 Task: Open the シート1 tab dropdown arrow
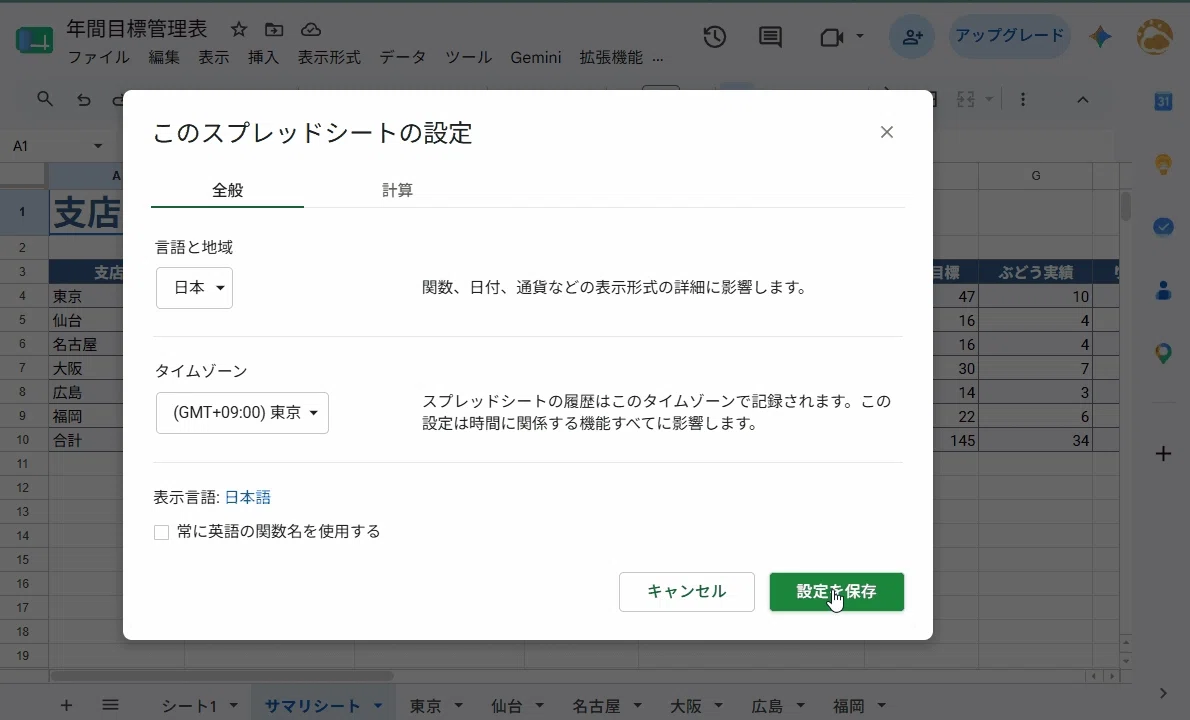[x=233, y=706]
